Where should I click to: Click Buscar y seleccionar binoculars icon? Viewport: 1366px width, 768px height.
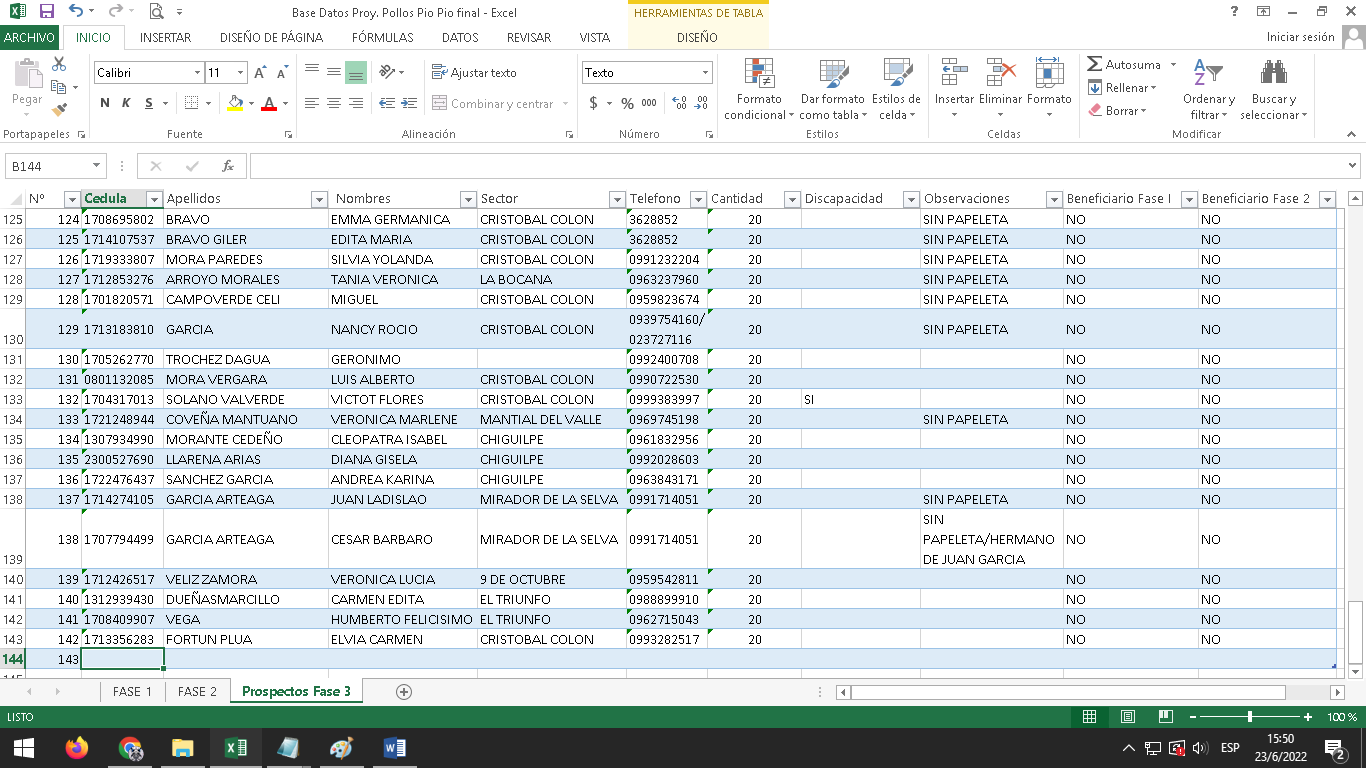(x=1273, y=90)
